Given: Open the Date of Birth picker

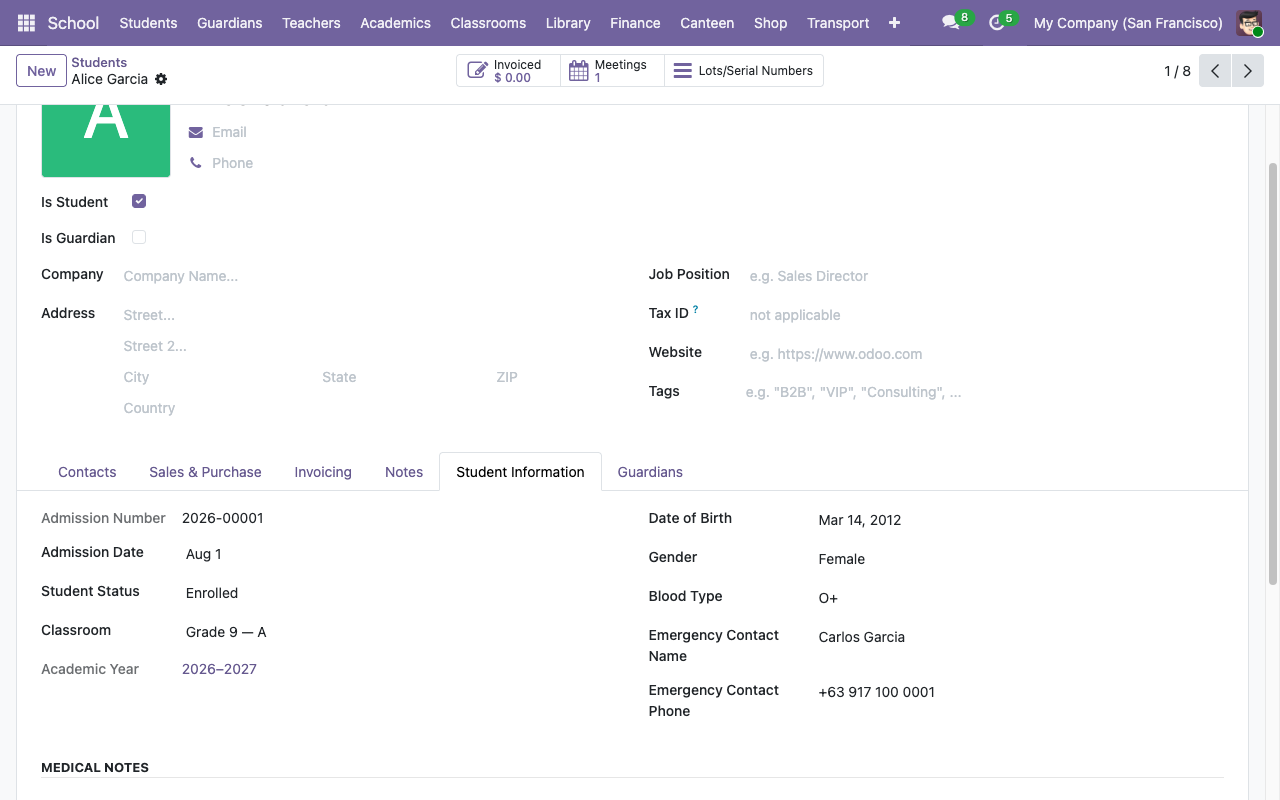Looking at the screenshot, I should pyautogui.click(x=1019, y=520).
